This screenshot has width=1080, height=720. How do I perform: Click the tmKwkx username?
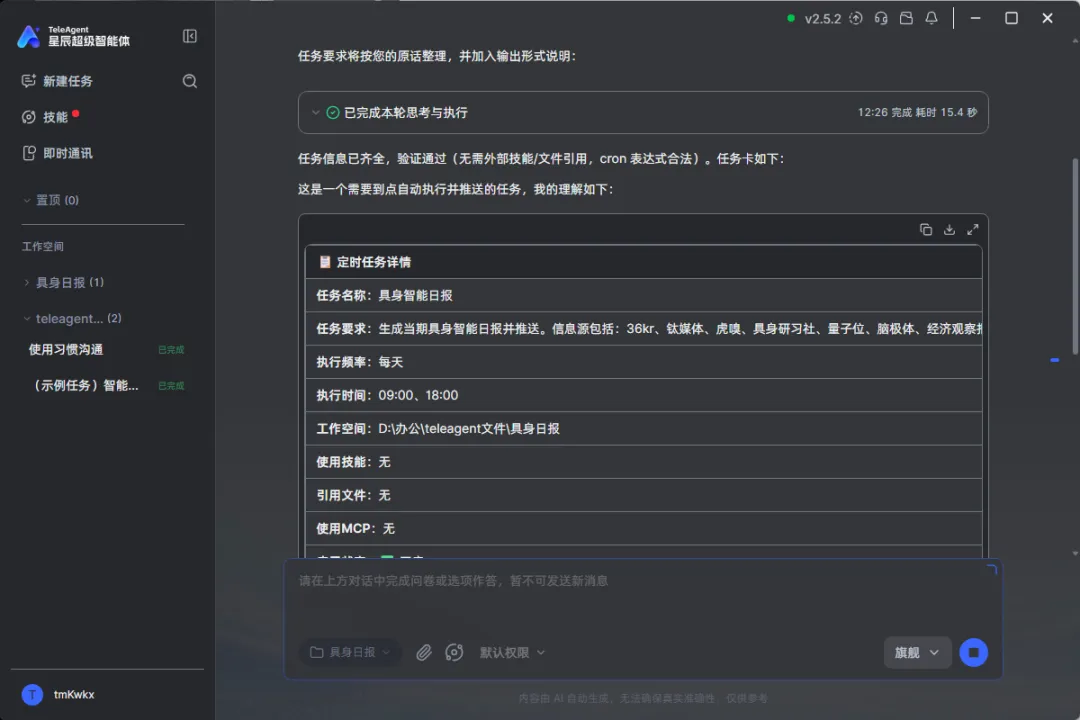[x=74, y=695]
